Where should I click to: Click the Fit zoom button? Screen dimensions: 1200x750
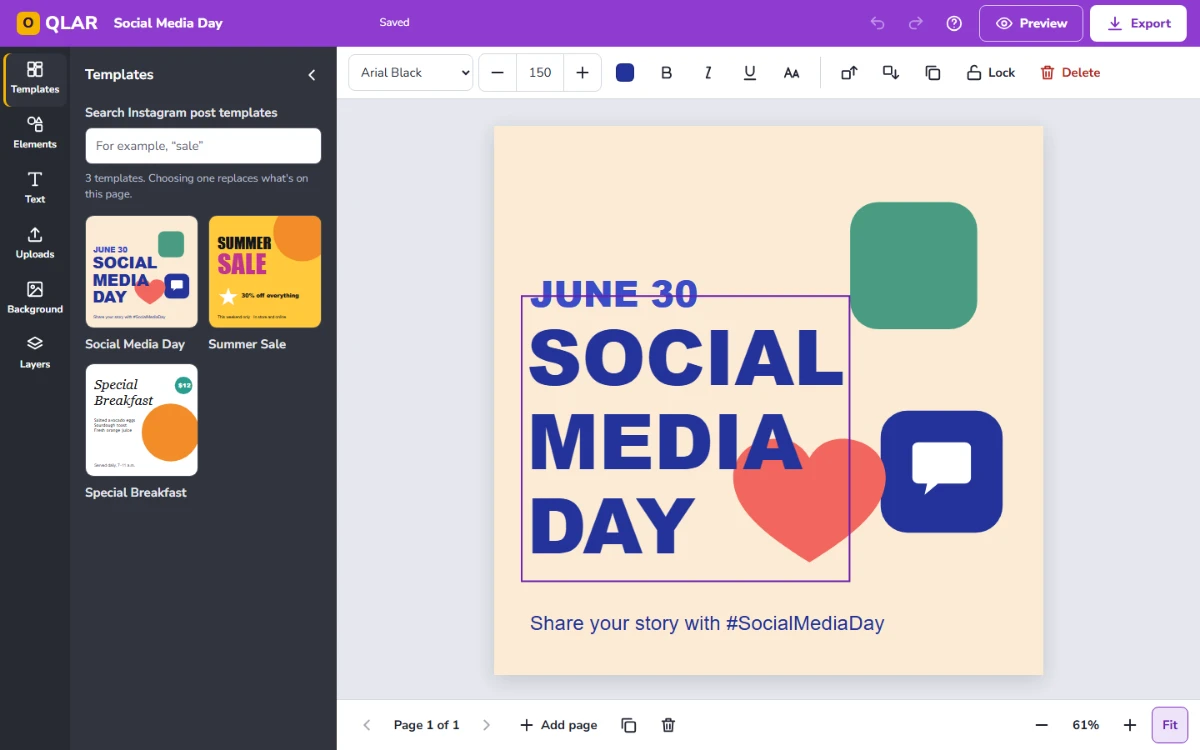click(1170, 725)
